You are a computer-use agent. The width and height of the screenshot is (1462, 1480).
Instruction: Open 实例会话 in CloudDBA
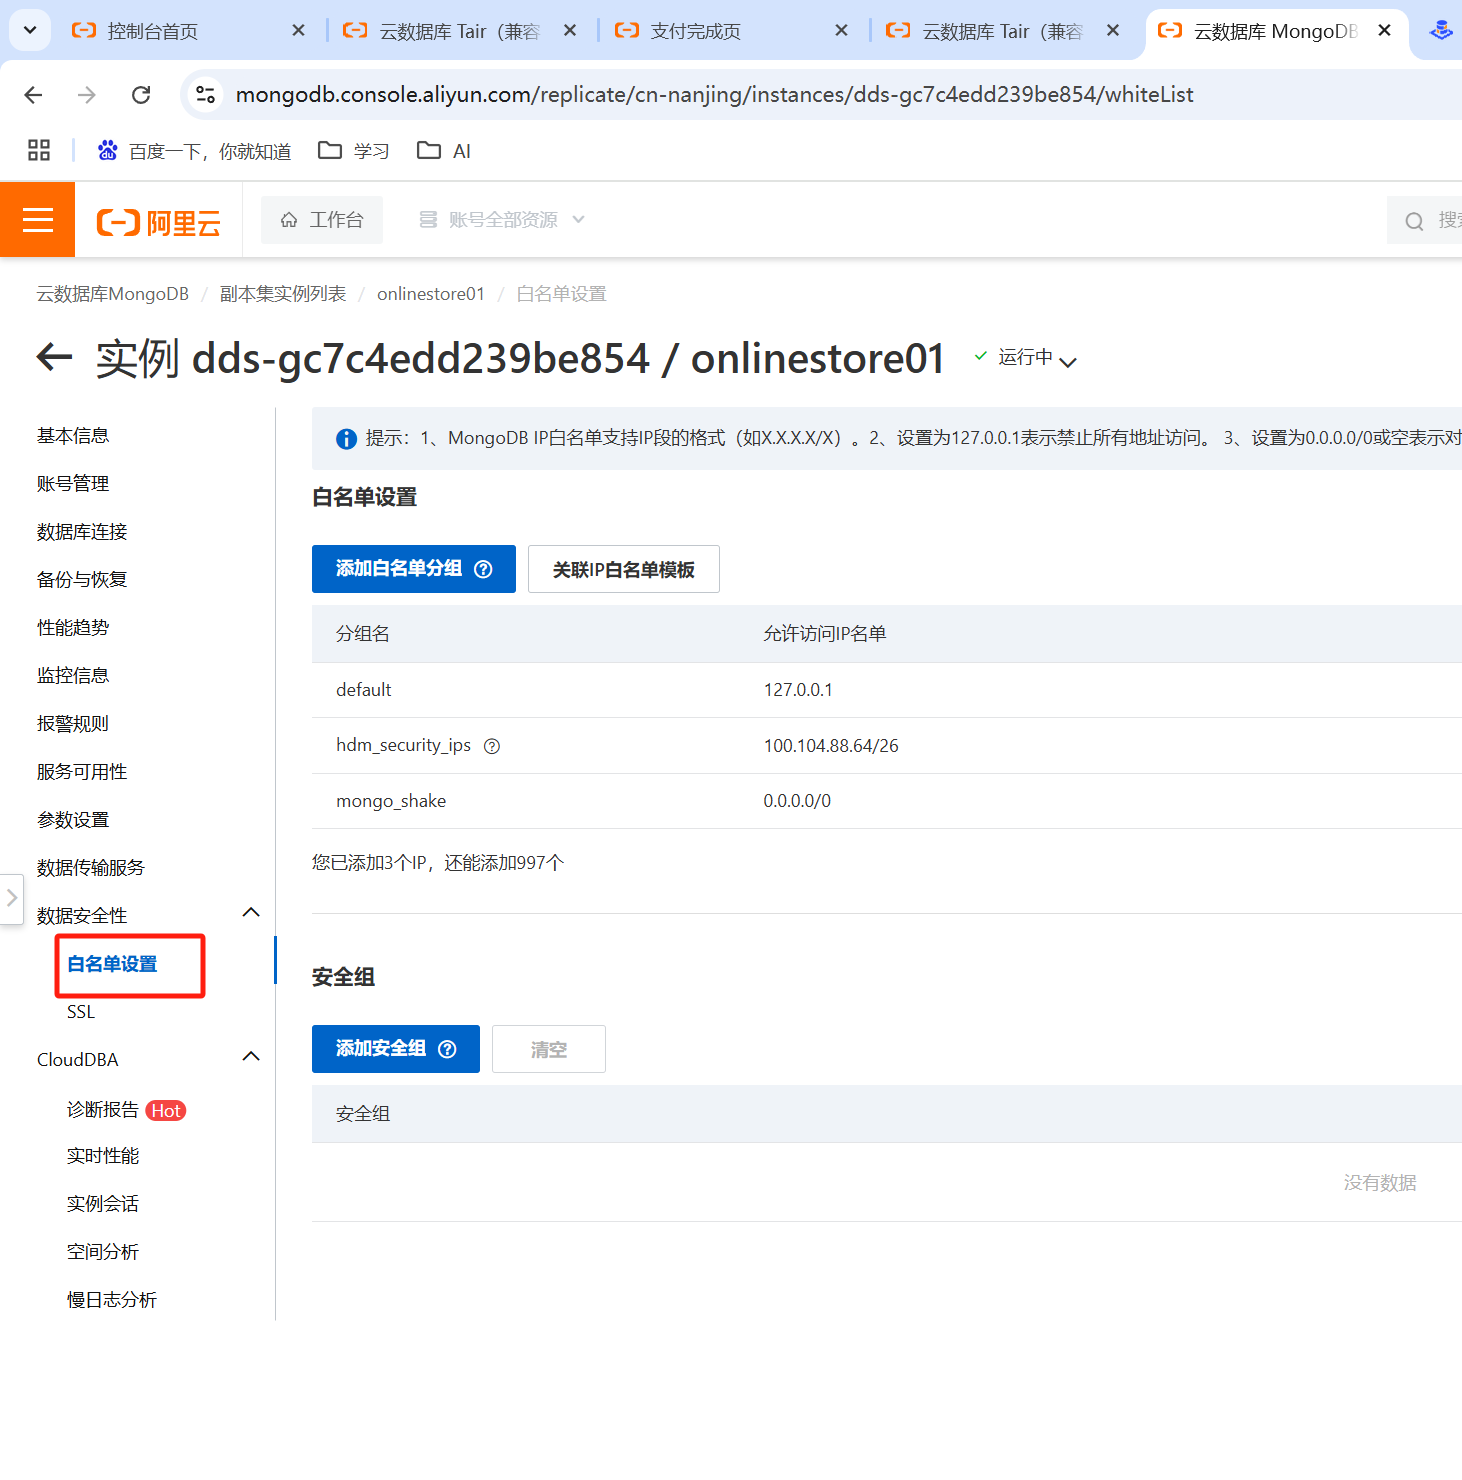click(103, 1204)
